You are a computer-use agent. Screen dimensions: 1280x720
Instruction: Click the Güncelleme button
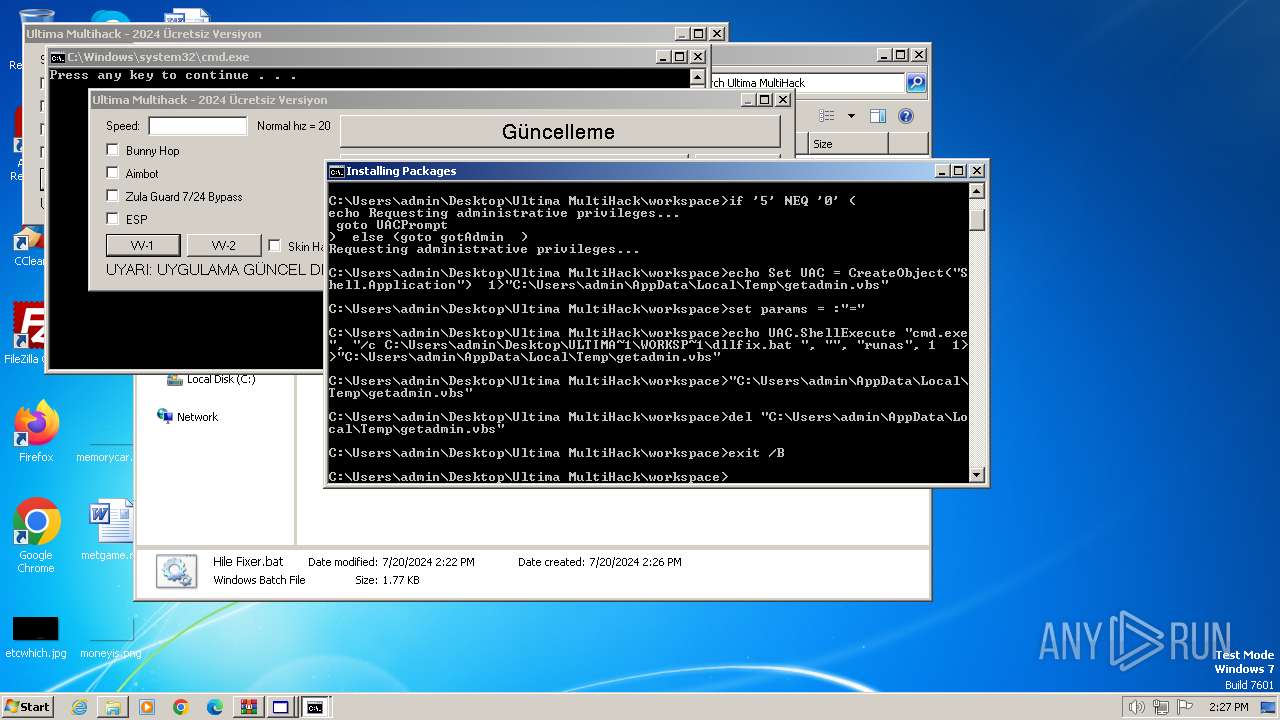point(559,132)
